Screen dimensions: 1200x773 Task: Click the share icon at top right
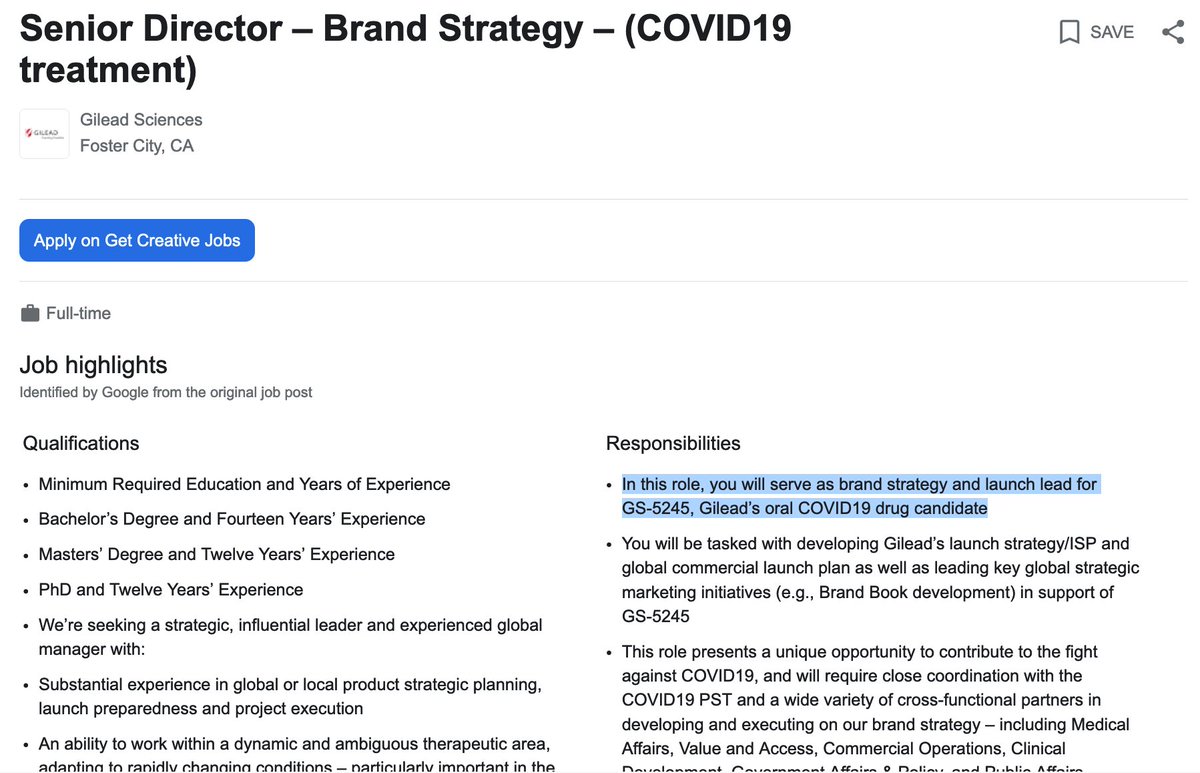pos(1173,33)
